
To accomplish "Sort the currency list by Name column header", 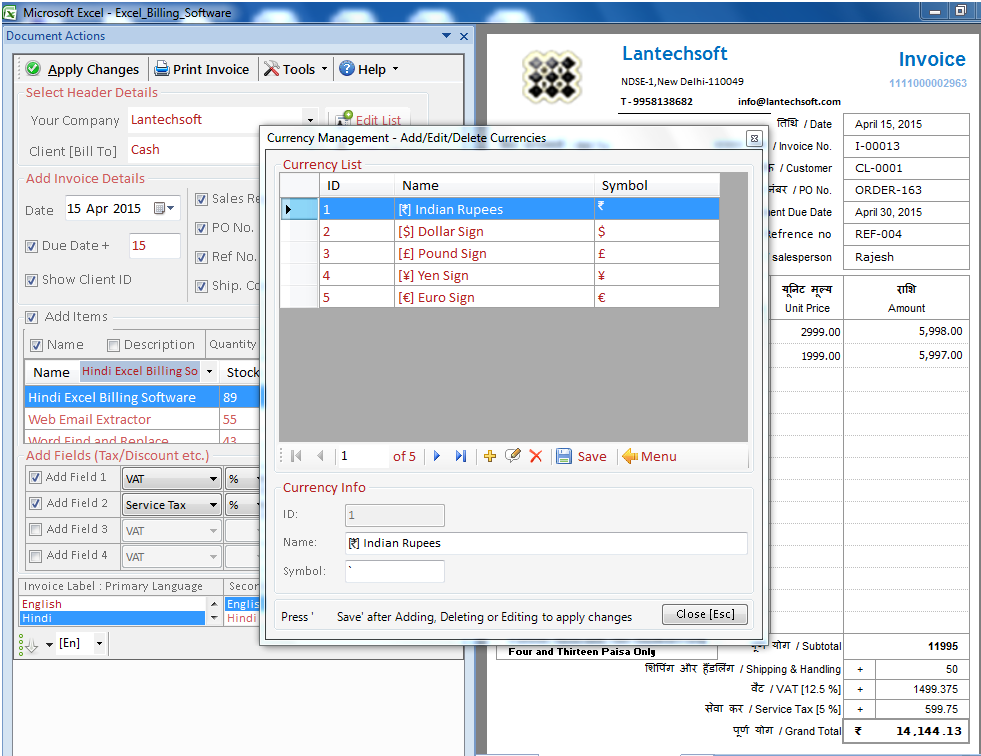I will (x=494, y=185).
